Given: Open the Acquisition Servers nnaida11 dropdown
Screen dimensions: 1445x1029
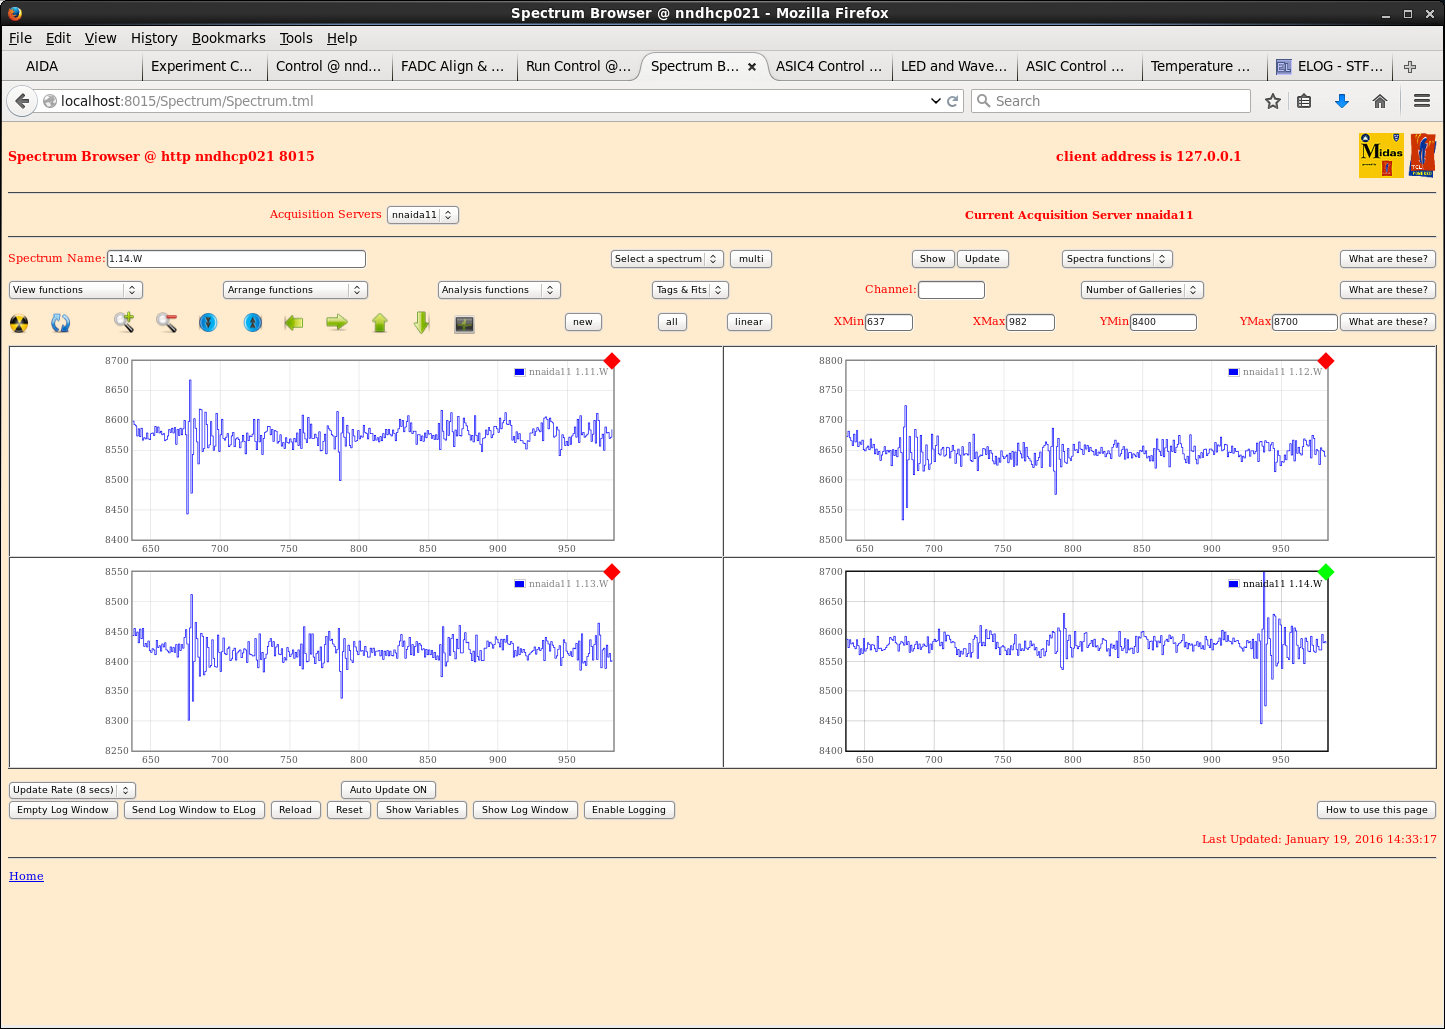Looking at the screenshot, I should [x=422, y=215].
